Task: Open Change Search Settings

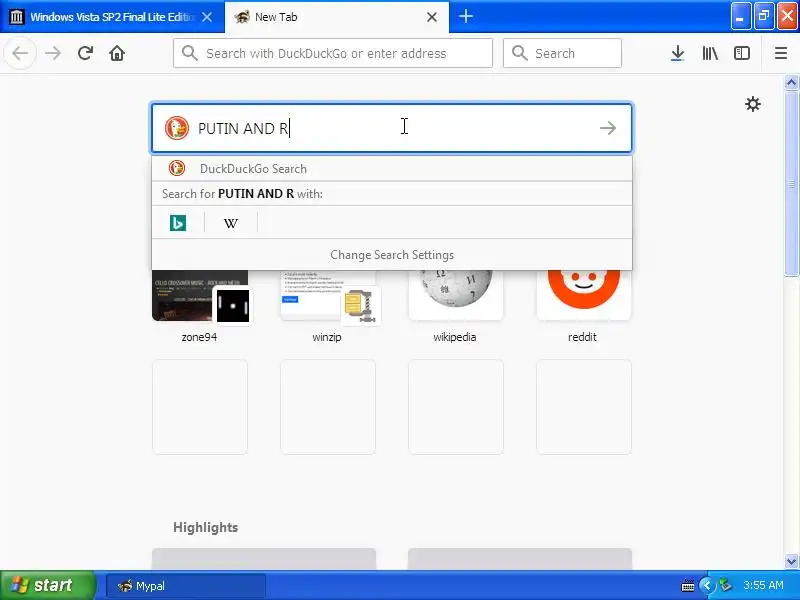Action: coord(392,255)
